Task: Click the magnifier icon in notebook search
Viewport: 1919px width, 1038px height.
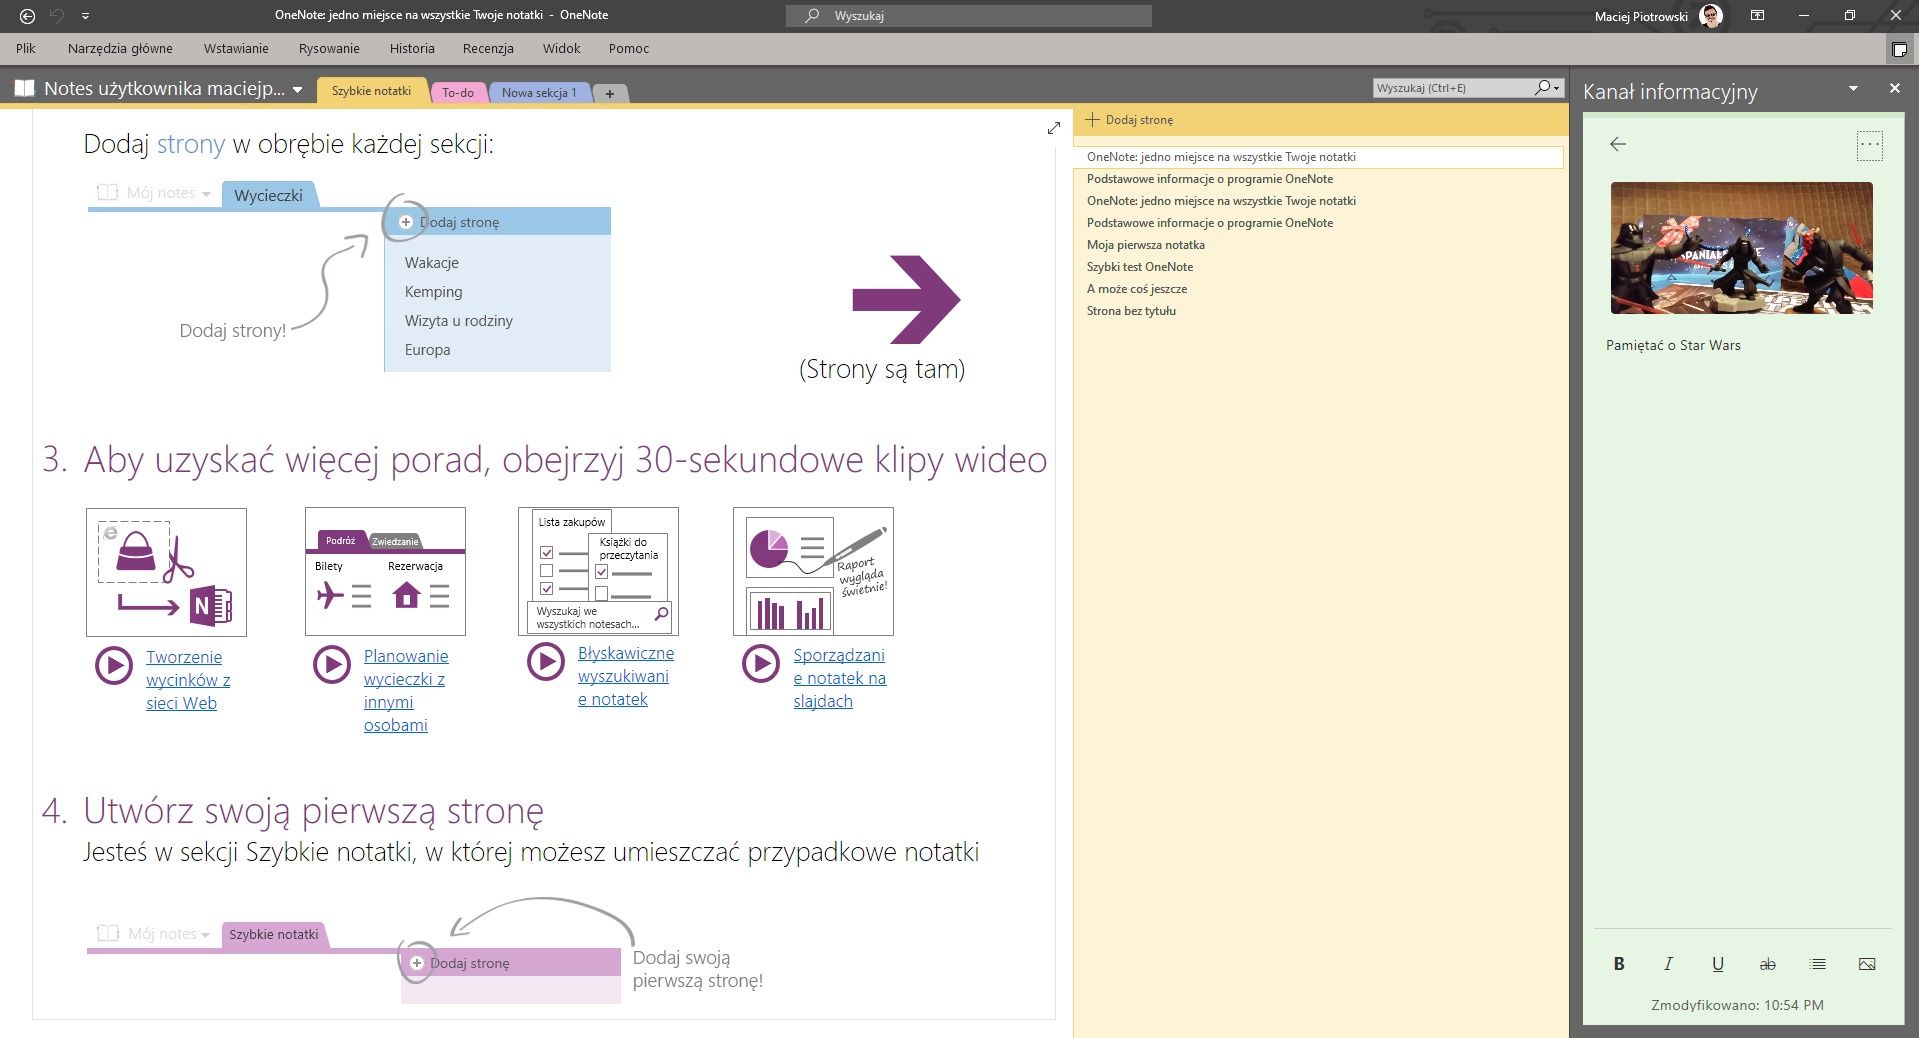Action: pos(1543,88)
